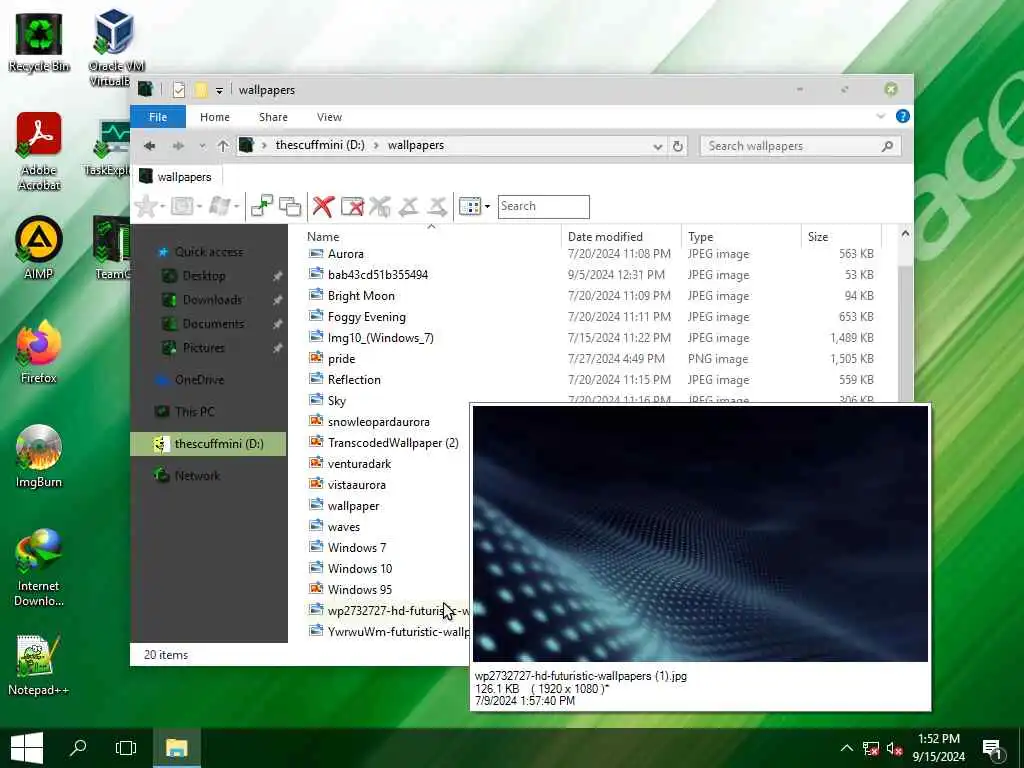Screen dimensions: 1024x768
Task: Click the green-arrow clone window toolbar icon
Action: (x=262, y=206)
